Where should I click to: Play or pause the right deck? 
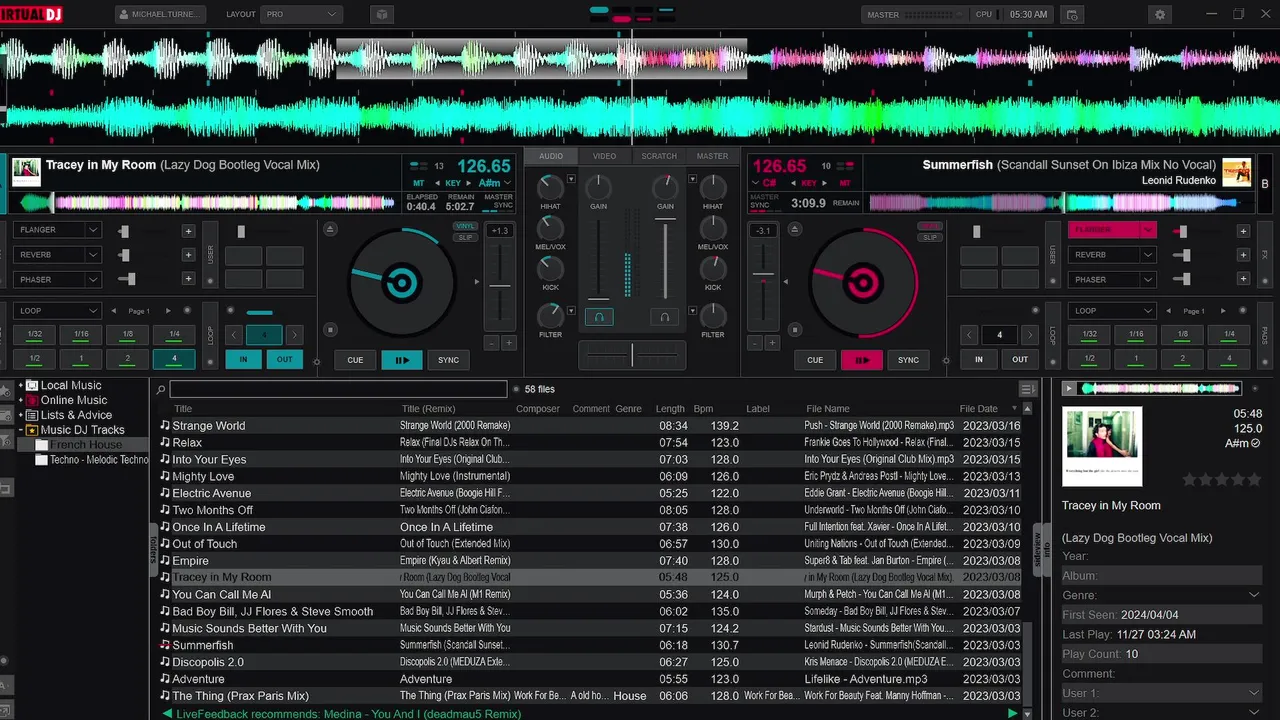tap(861, 360)
